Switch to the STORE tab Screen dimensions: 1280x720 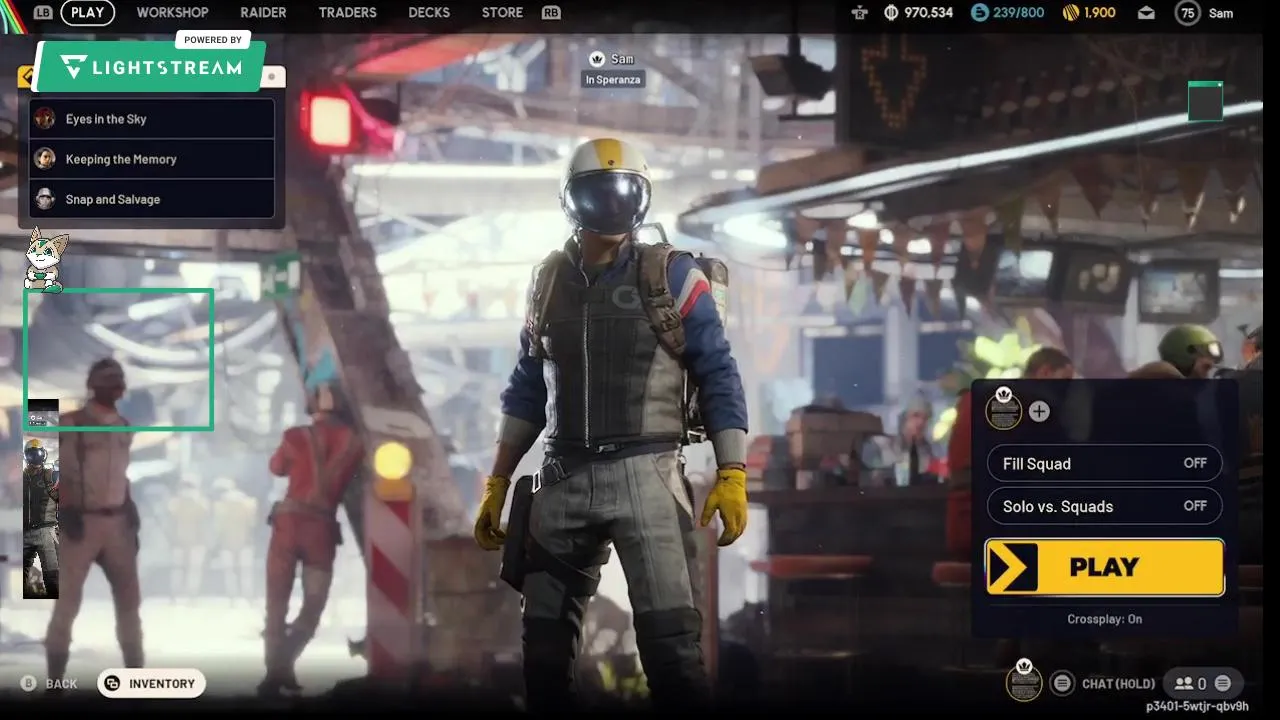click(502, 13)
